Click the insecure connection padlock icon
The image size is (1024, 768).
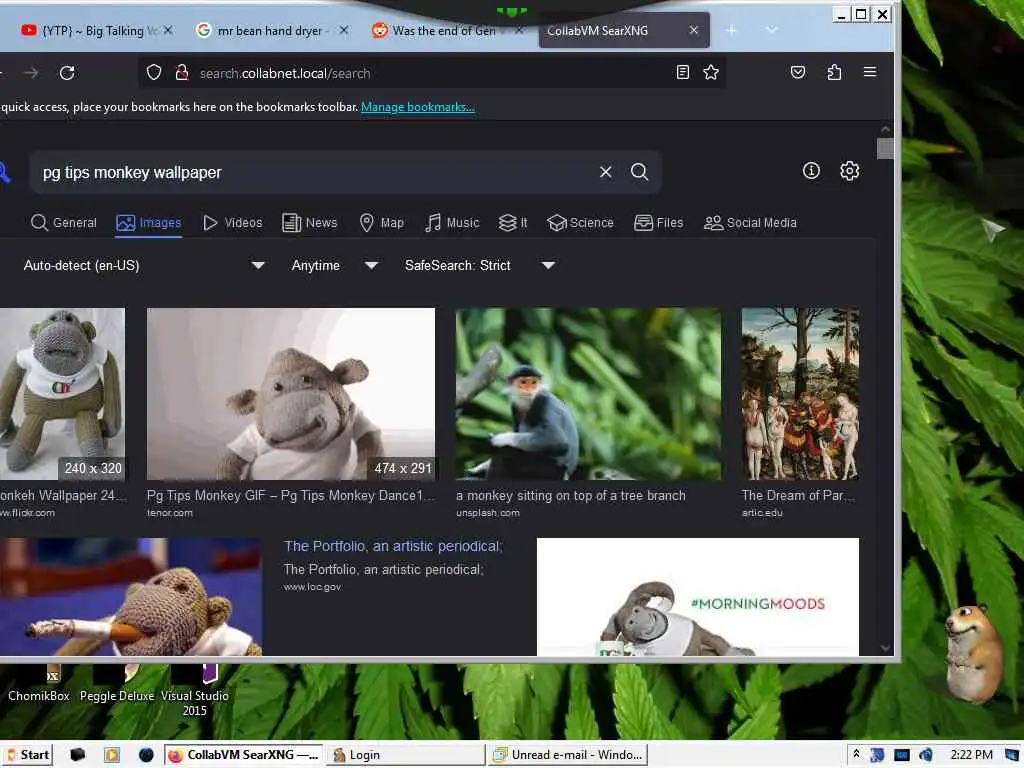[x=182, y=72]
